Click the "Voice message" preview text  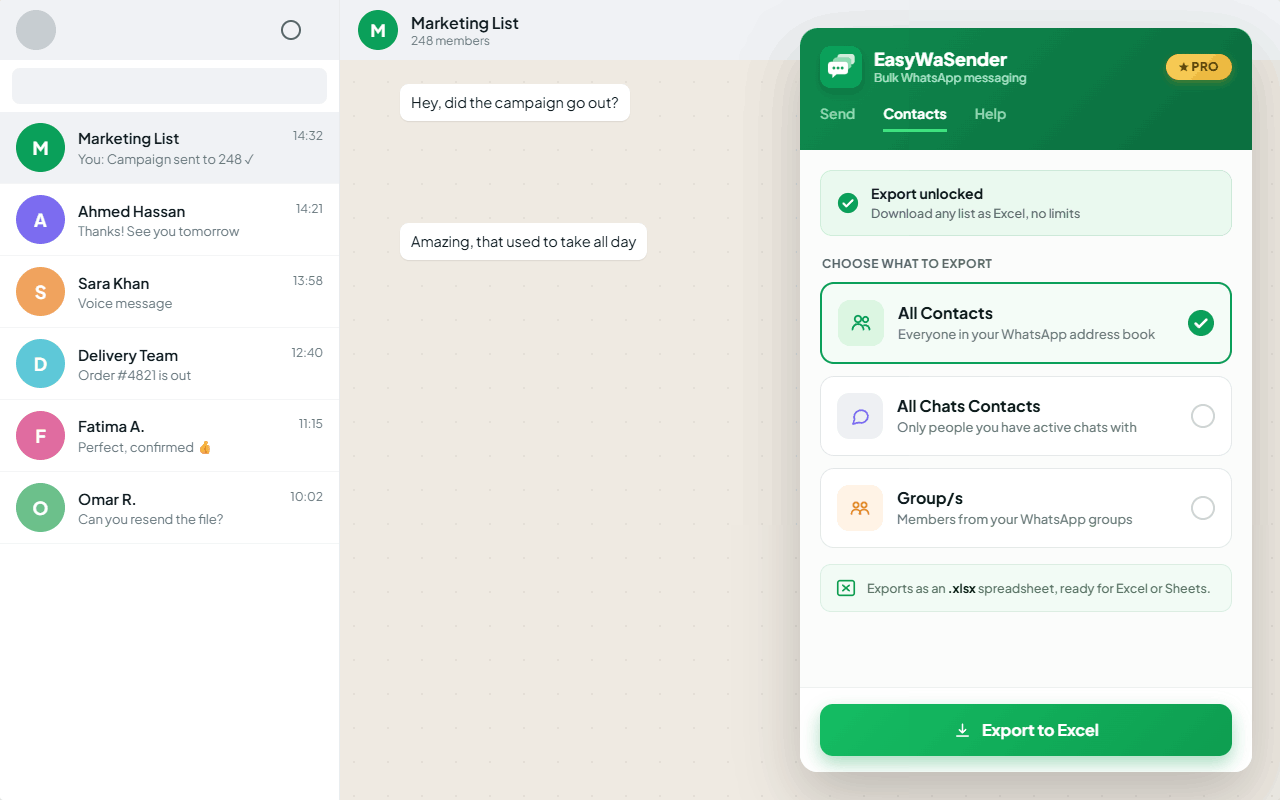point(125,303)
